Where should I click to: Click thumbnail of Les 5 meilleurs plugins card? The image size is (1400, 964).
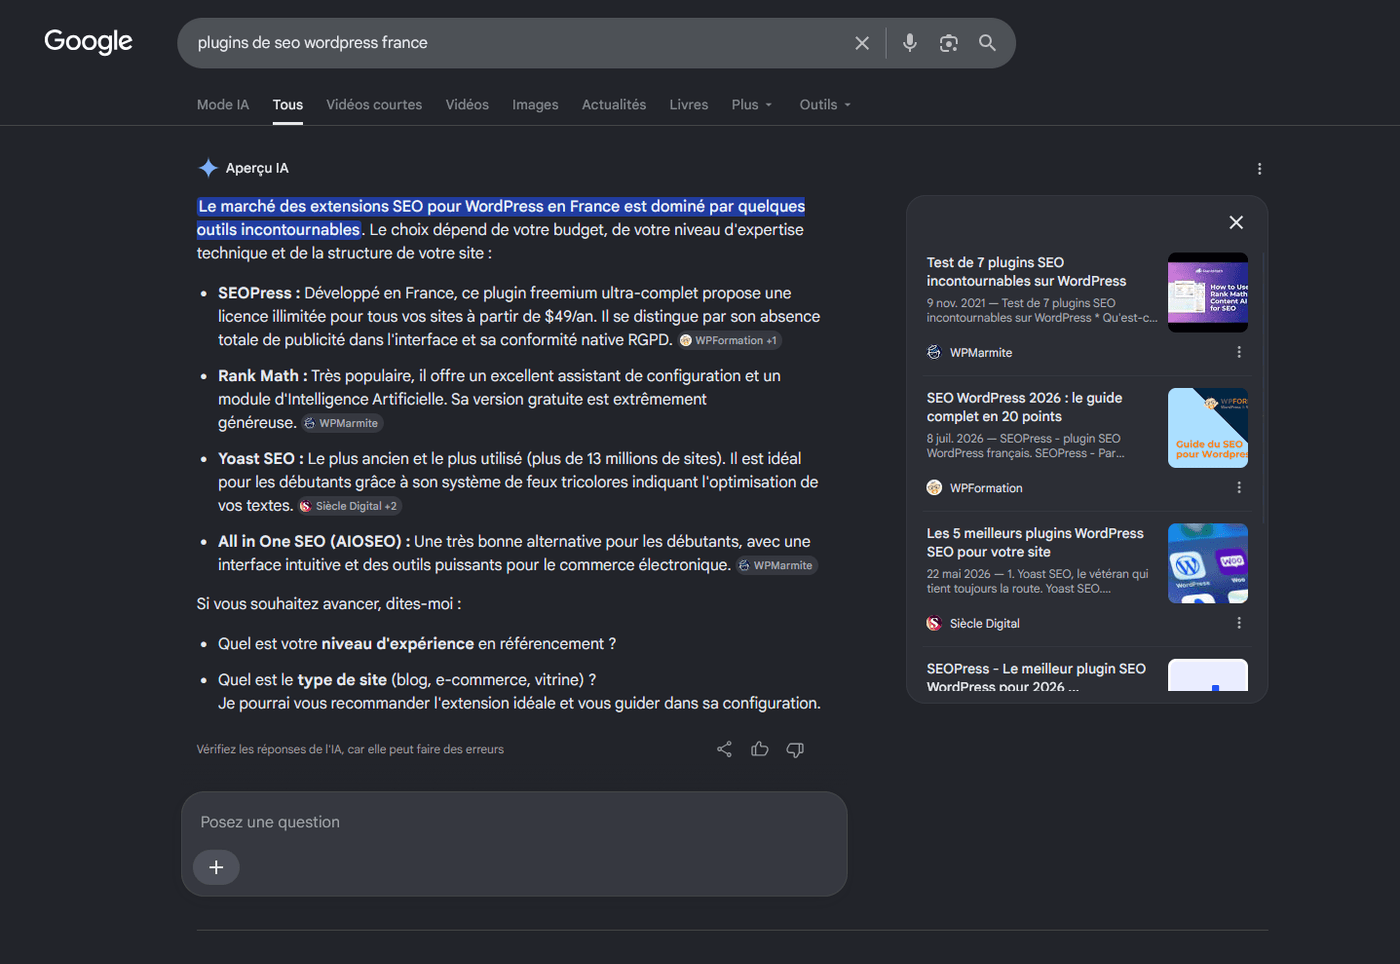1208,563
